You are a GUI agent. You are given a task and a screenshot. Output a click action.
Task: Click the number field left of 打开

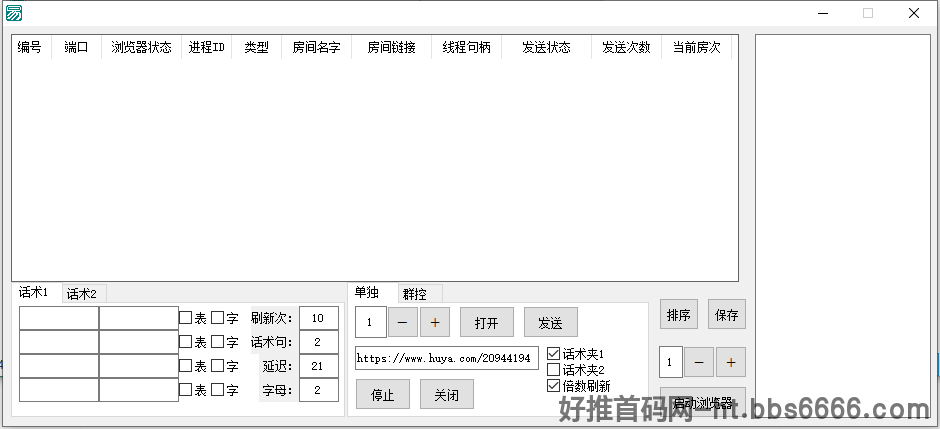pyautogui.click(x=370, y=322)
